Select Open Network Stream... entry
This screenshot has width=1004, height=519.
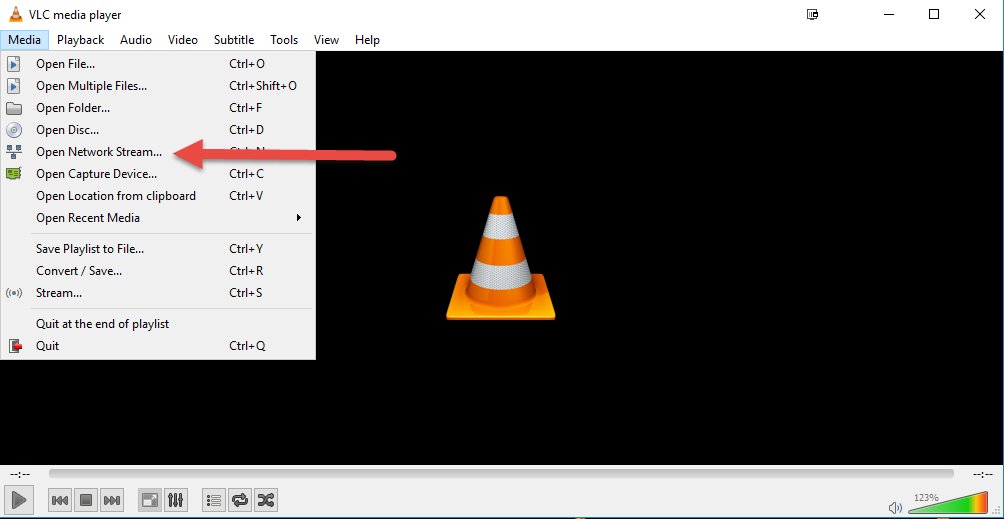(x=158, y=152)
